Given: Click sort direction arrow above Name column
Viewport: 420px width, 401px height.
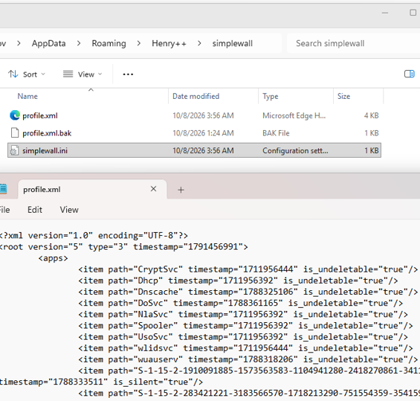Looking at the screenshot, I should pyautogui.click(x=91, y=90).
